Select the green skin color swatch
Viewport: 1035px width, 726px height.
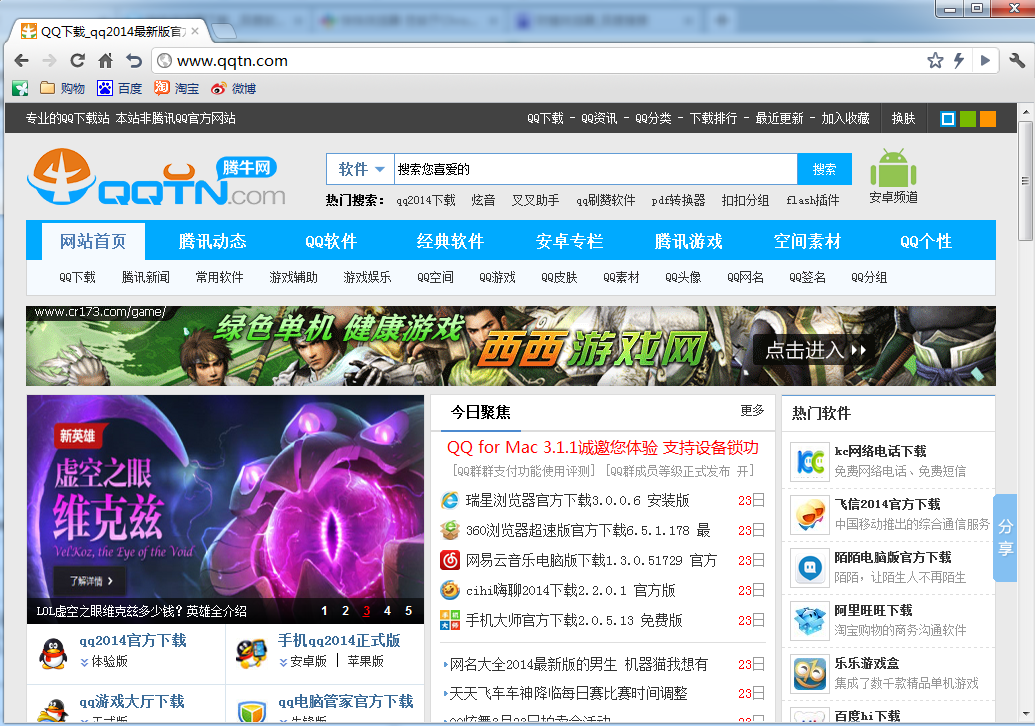coord(968,119)
